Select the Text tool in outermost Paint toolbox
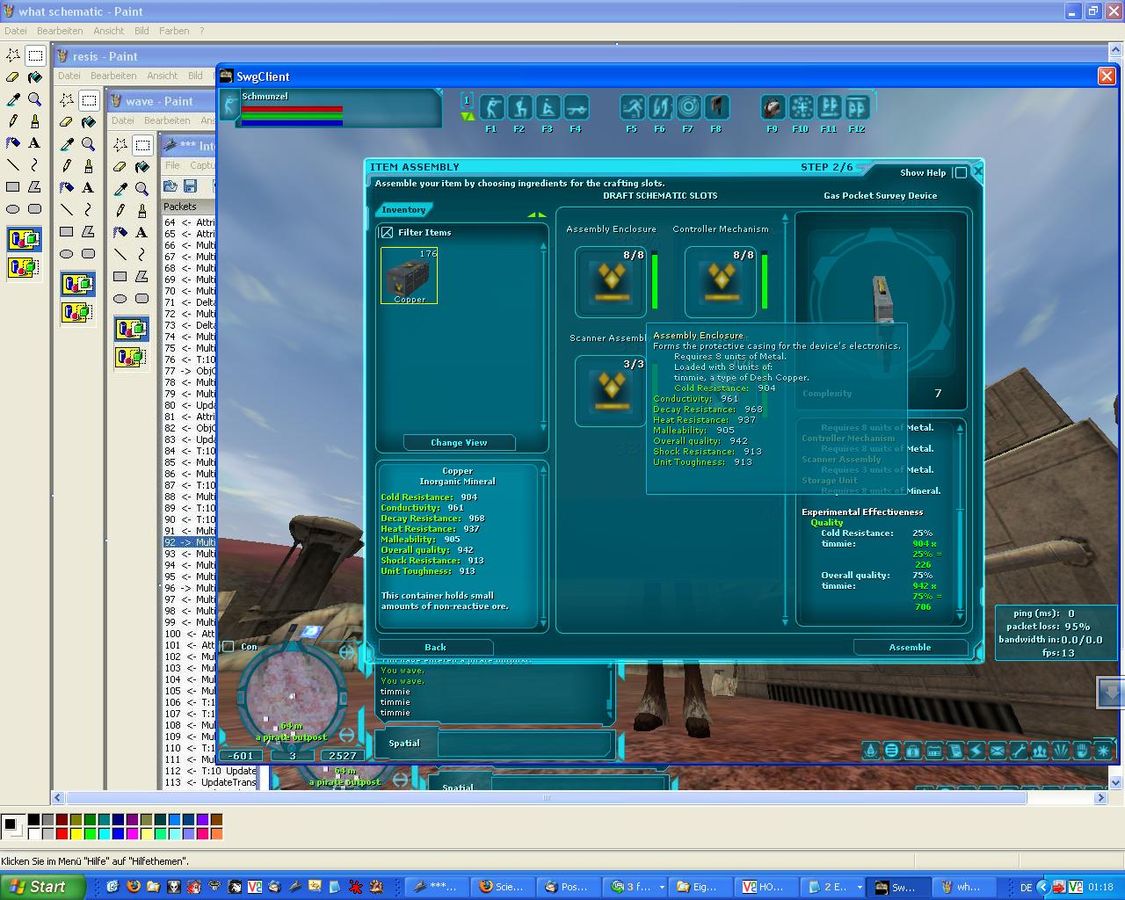 pyautogui.click(x=34, y=143)
